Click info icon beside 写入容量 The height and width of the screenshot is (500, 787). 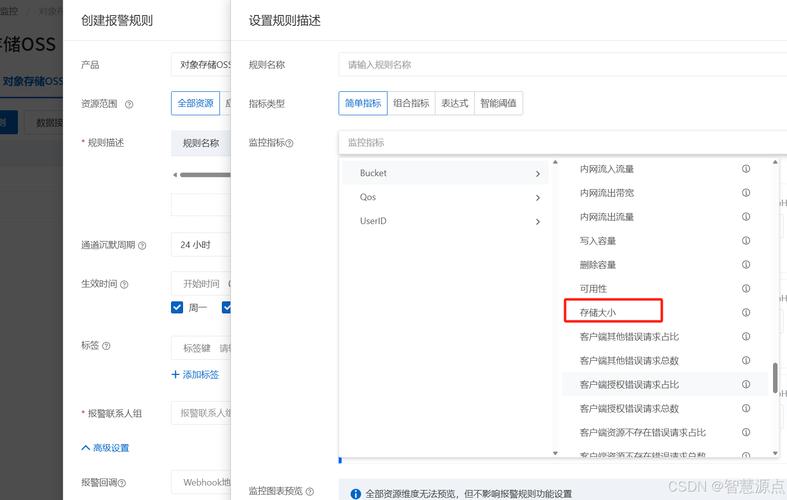pyautogui.click(x=746, y=240)
